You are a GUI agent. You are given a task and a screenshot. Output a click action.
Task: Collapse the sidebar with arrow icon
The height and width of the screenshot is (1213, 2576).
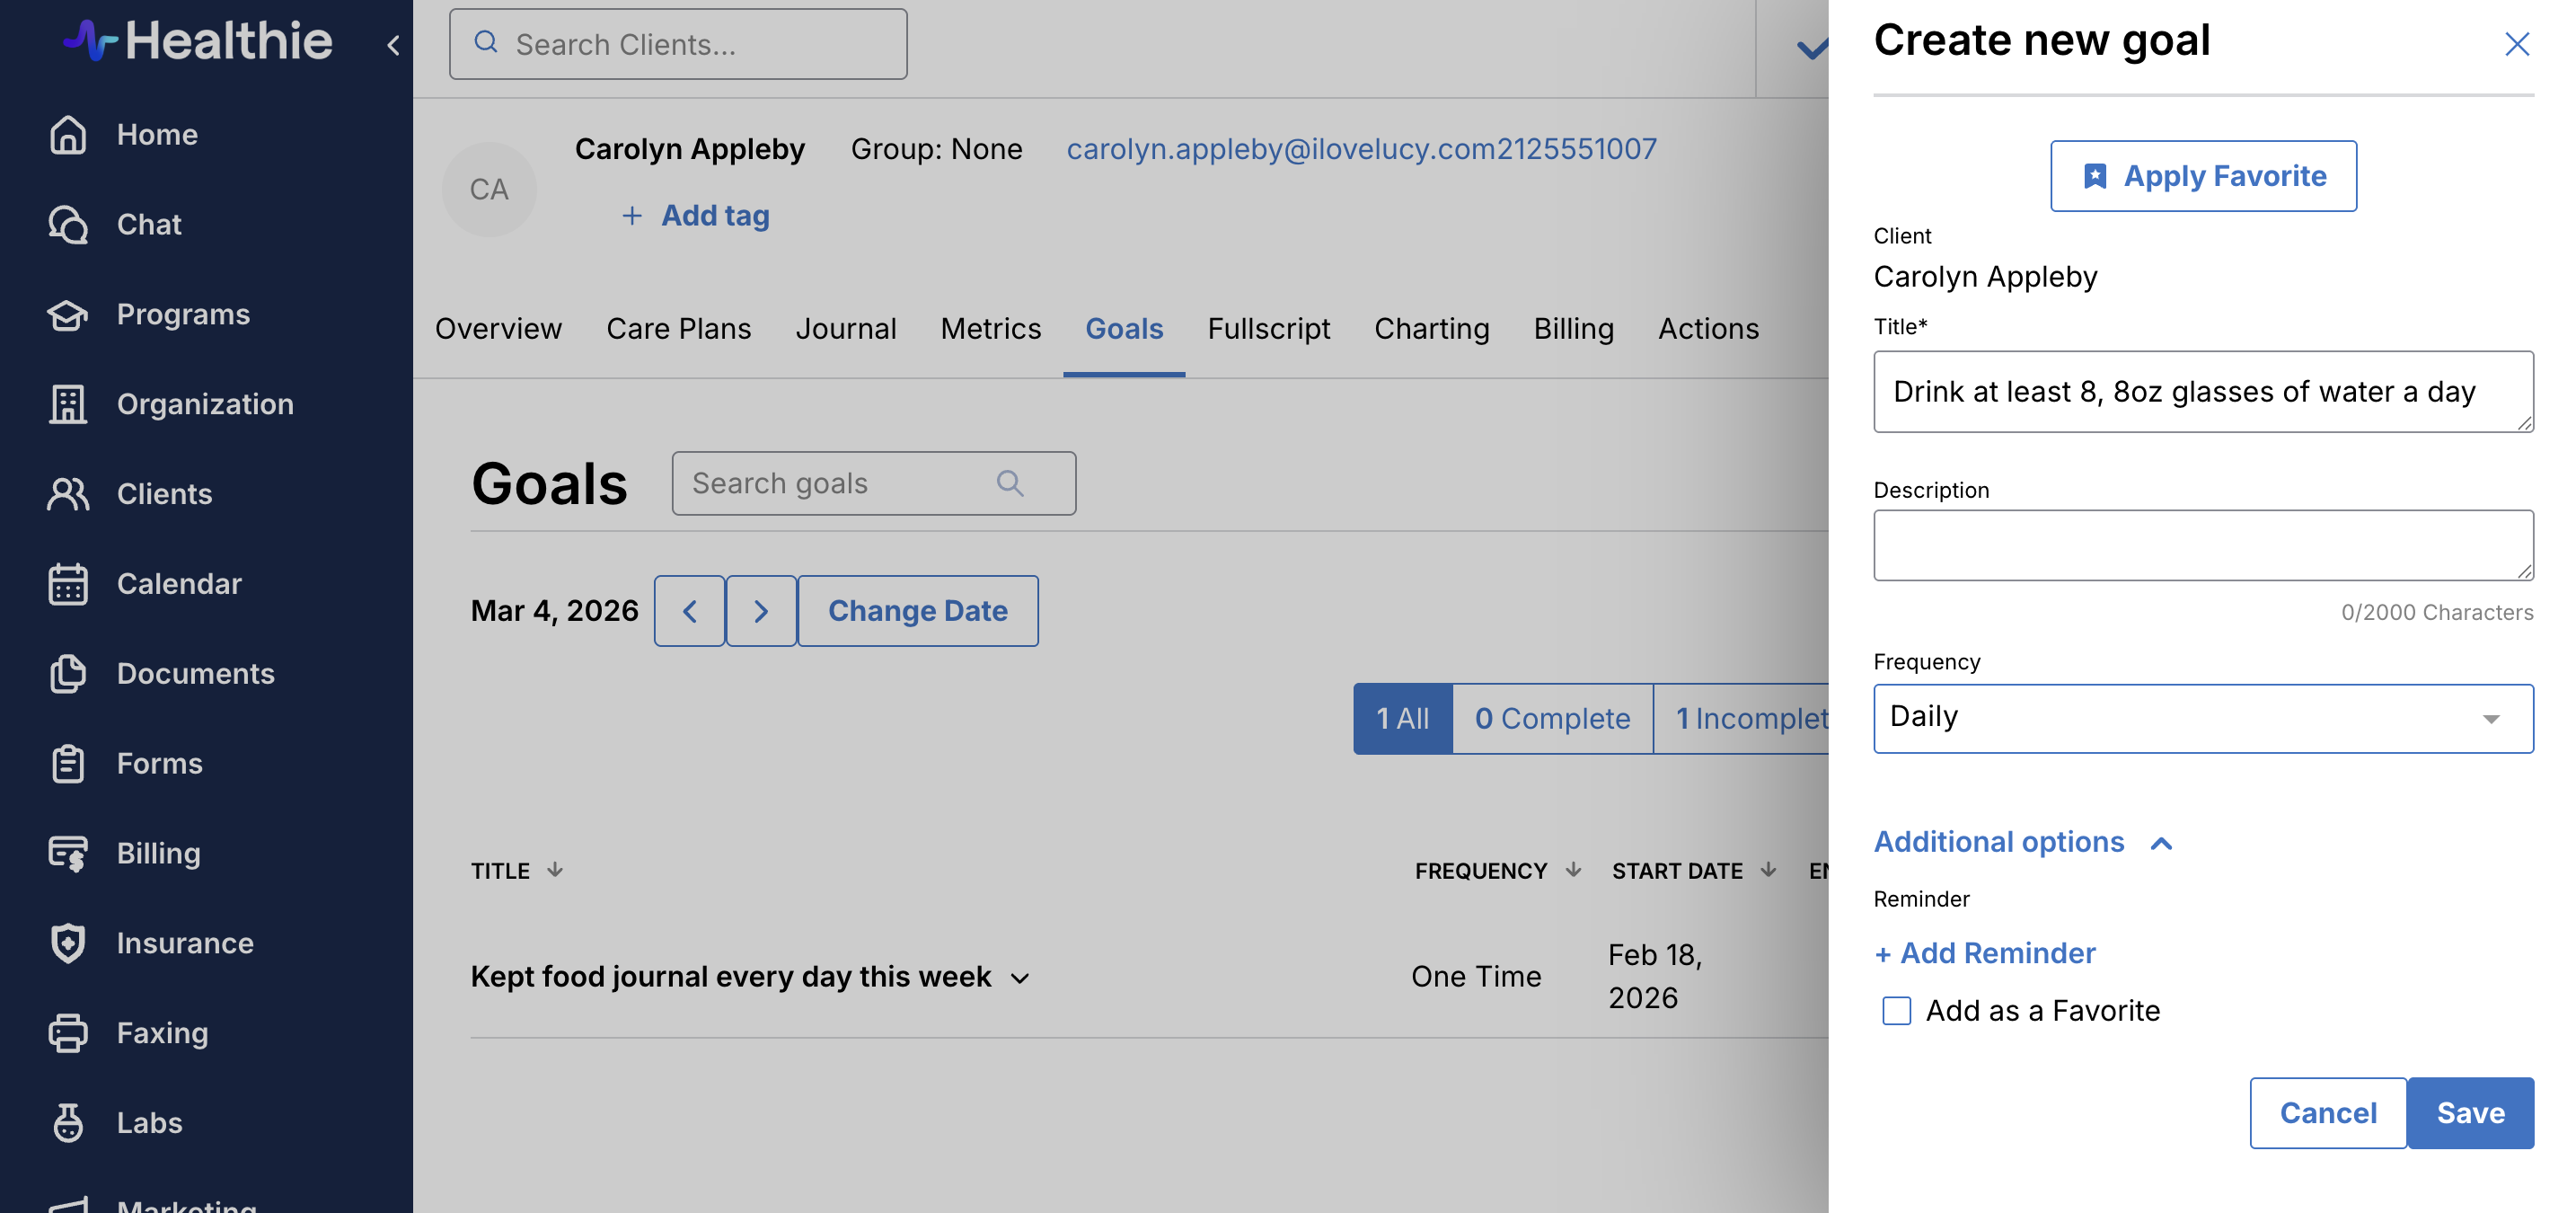[x=393, y=45]
